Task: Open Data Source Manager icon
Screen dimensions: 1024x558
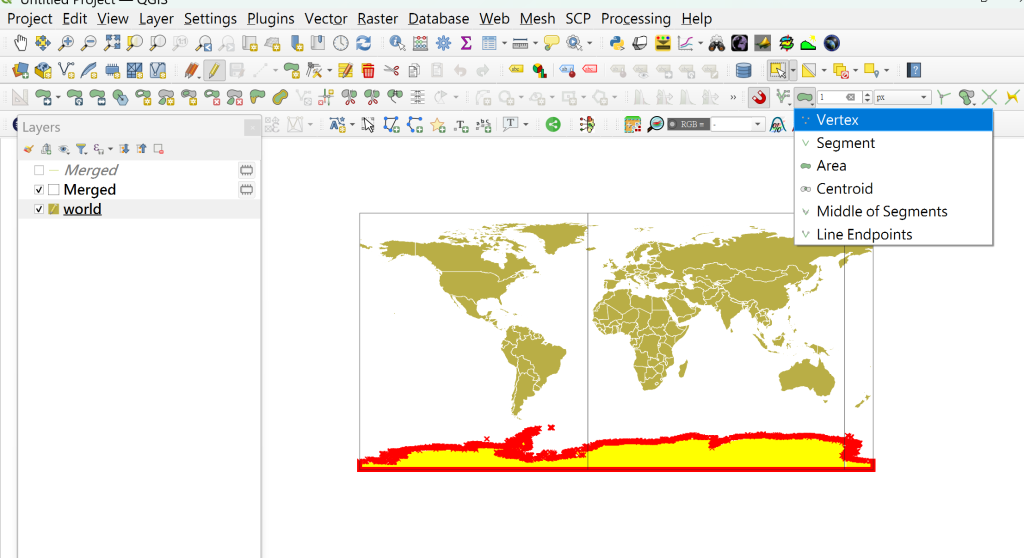Action: [x=20, y=70]
